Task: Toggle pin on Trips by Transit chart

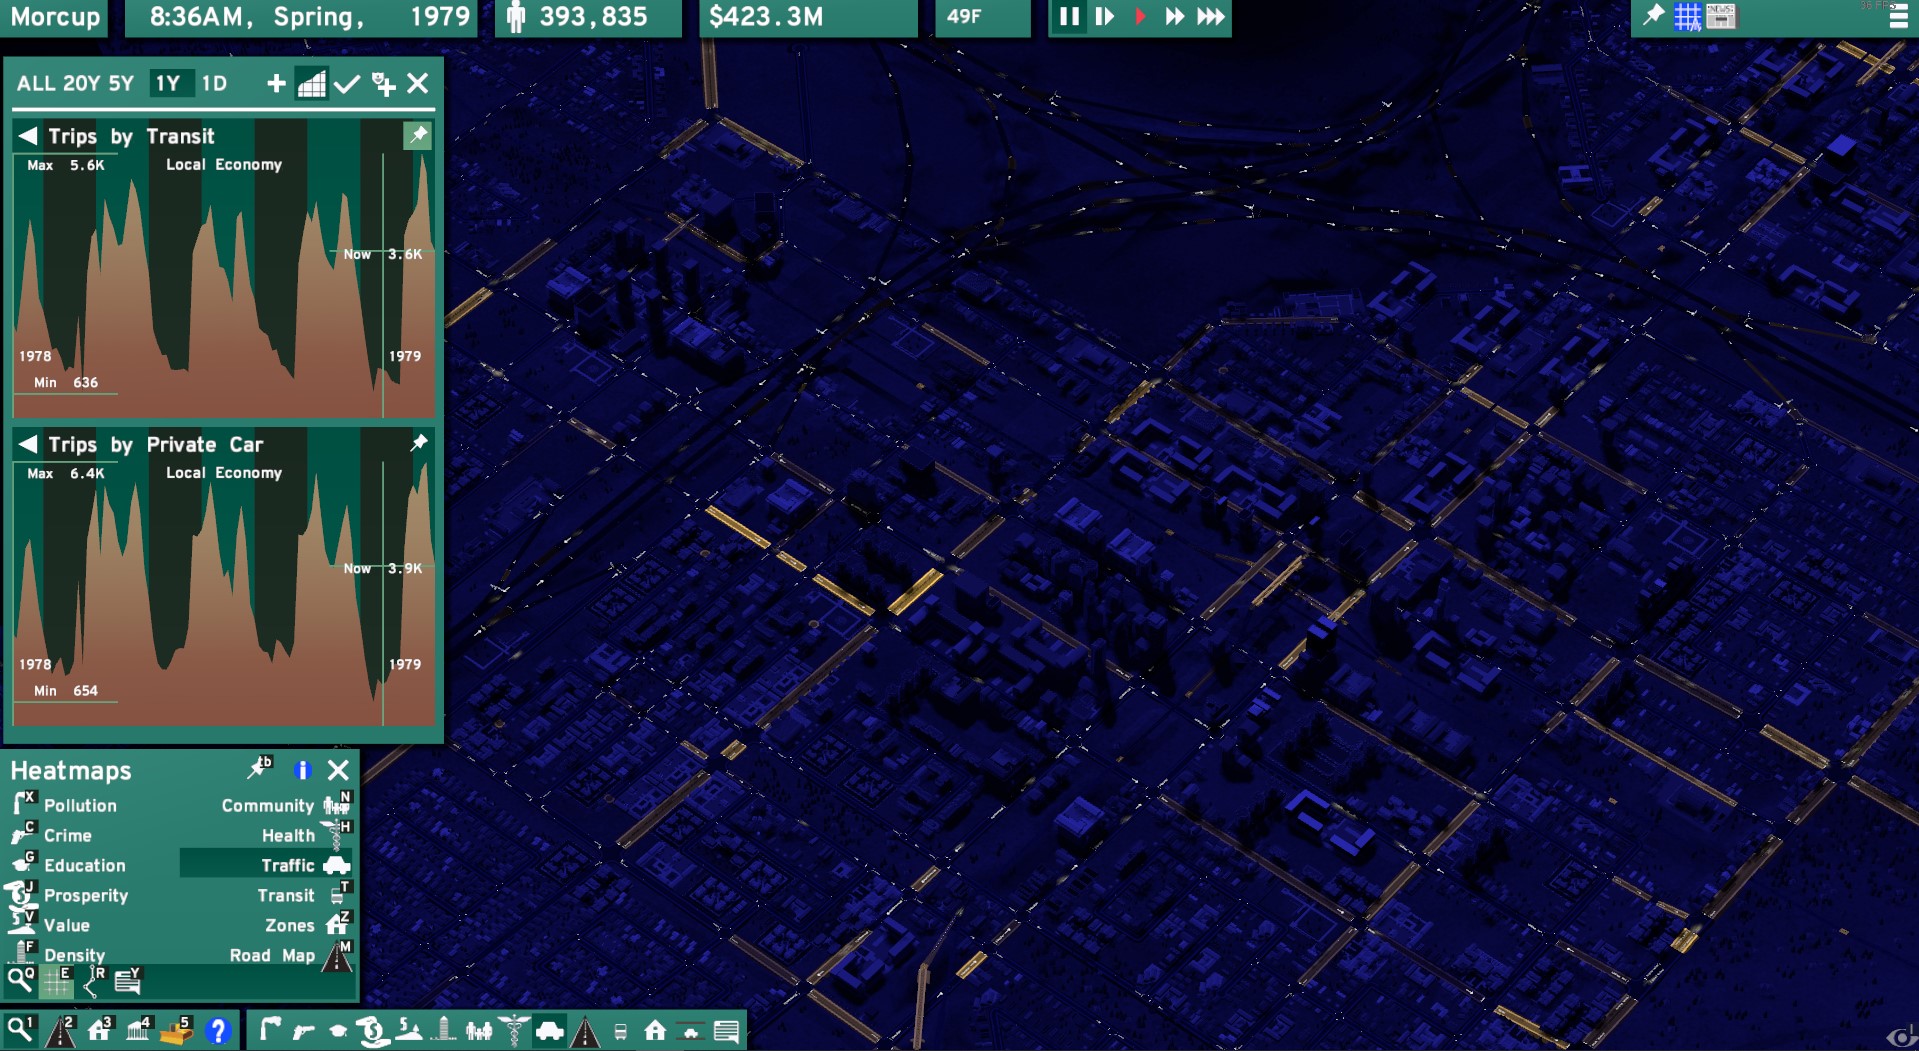Action: coord(418,135)
